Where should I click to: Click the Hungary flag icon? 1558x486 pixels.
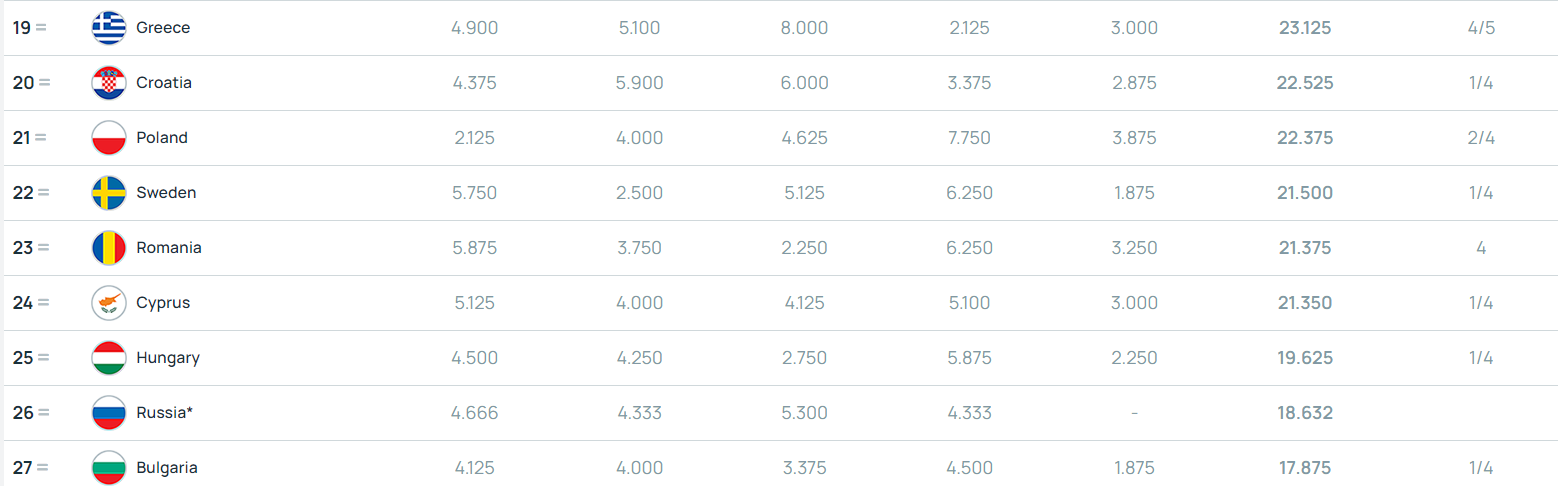coord(108,358)
